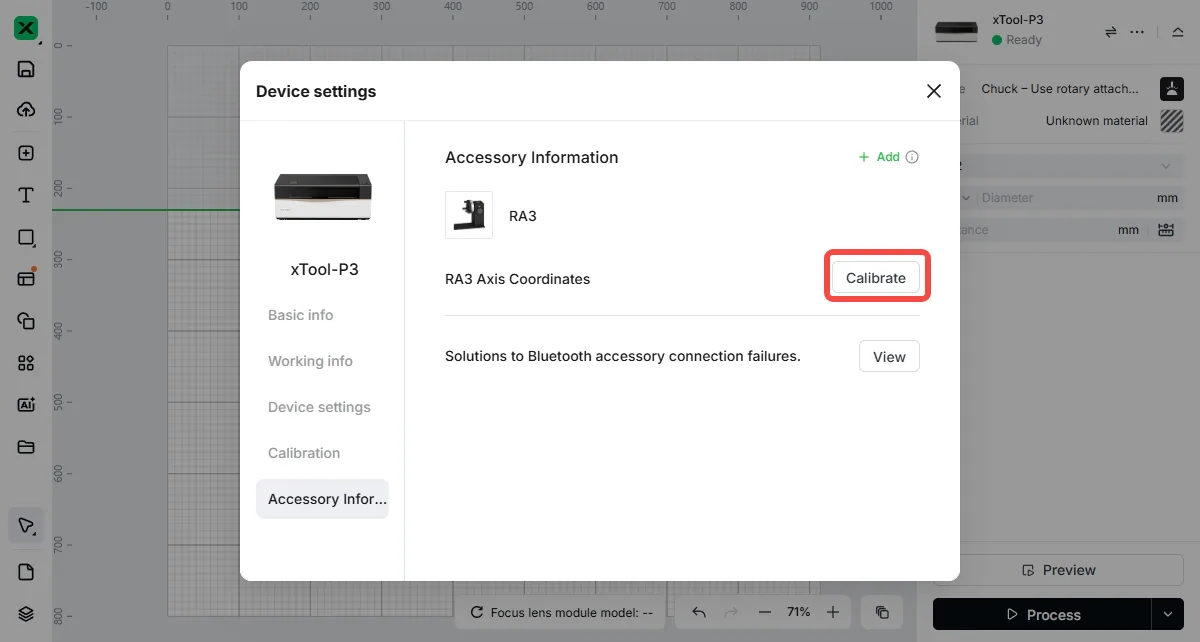1200x642 pixels.
Task: Expand the Process button dropdown arrow
Action: pyautogui.click(x=1169, y=614)
